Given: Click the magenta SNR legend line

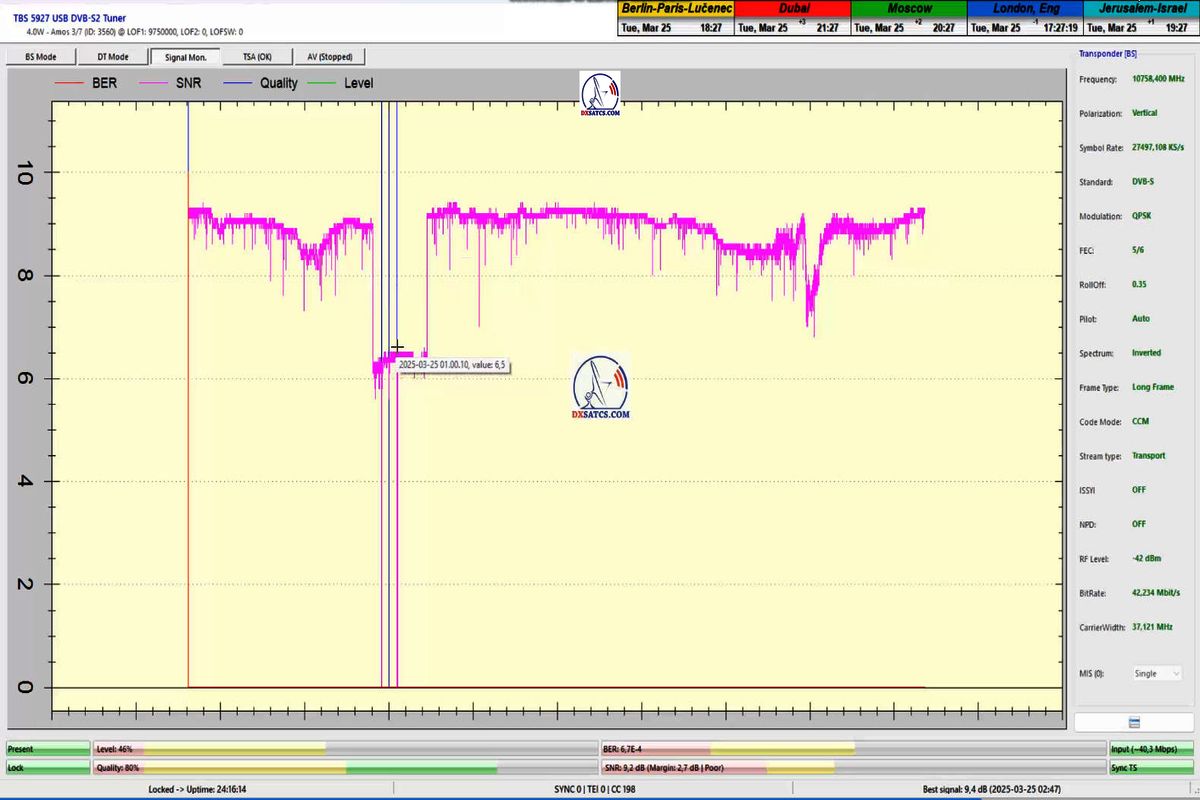Looking at the screenshot, I should [x=153, y=83].
